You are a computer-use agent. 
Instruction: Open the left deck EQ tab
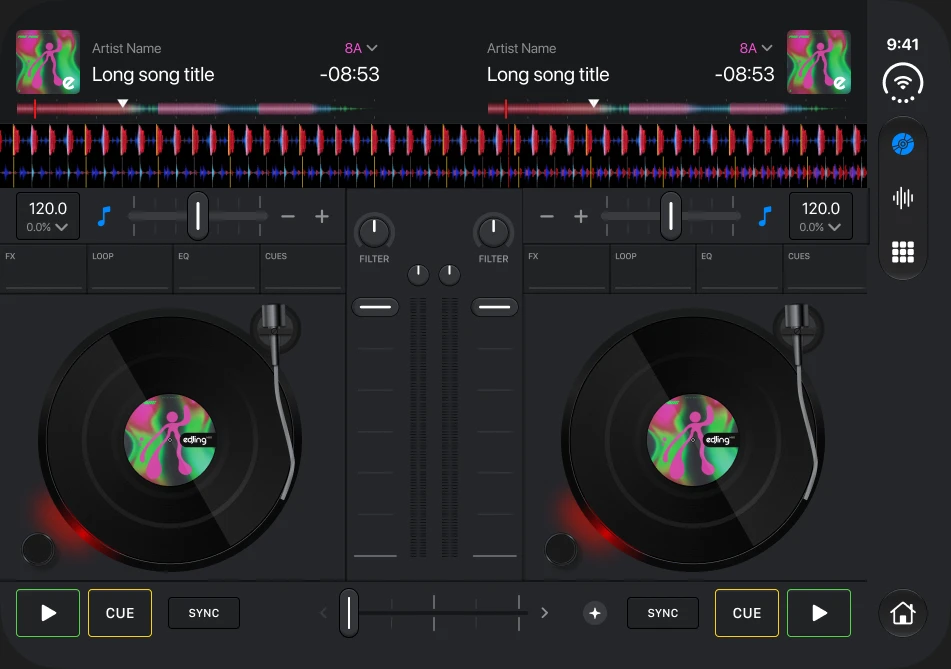tap(216, 269)
